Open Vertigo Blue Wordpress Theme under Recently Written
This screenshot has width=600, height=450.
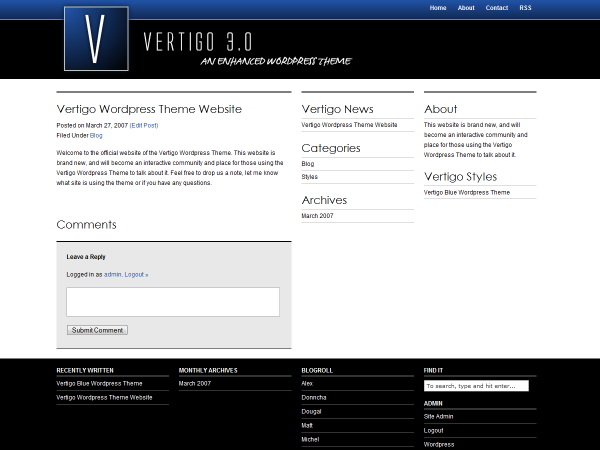pyautogui.click(x=99, y=383)
